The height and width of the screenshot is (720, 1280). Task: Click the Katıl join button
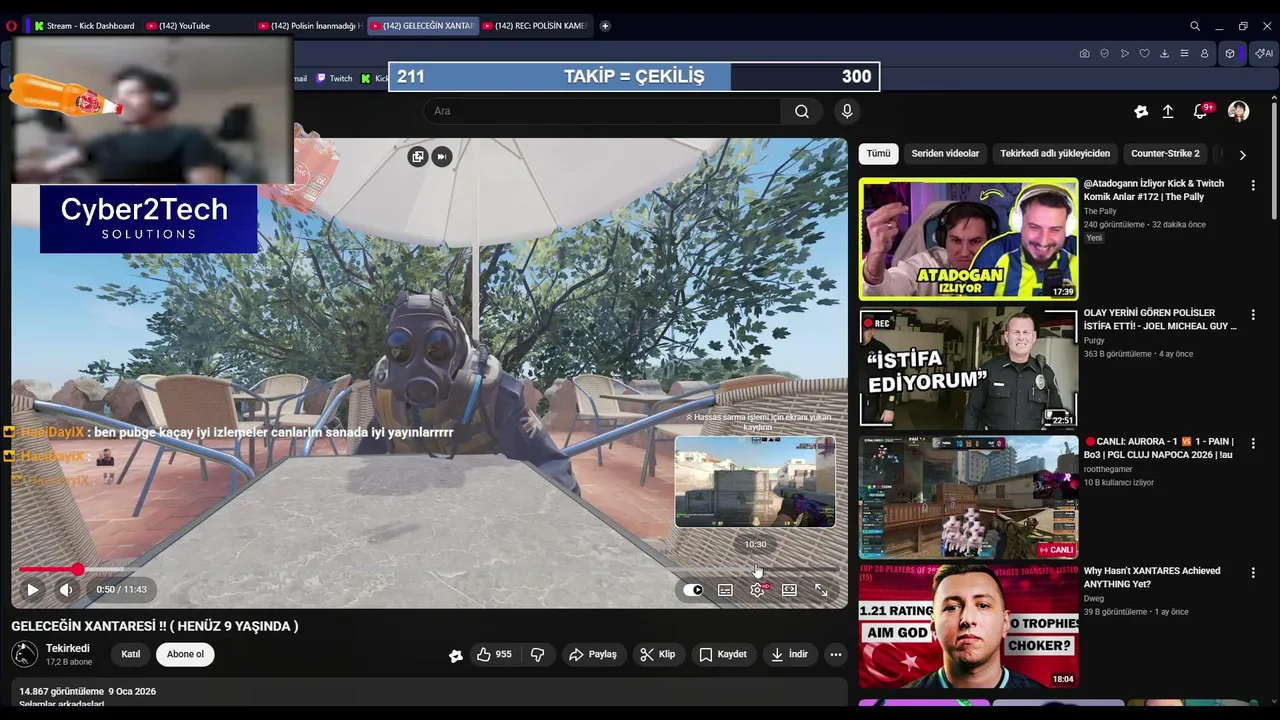pyautogui.click(x=131, y=654)
